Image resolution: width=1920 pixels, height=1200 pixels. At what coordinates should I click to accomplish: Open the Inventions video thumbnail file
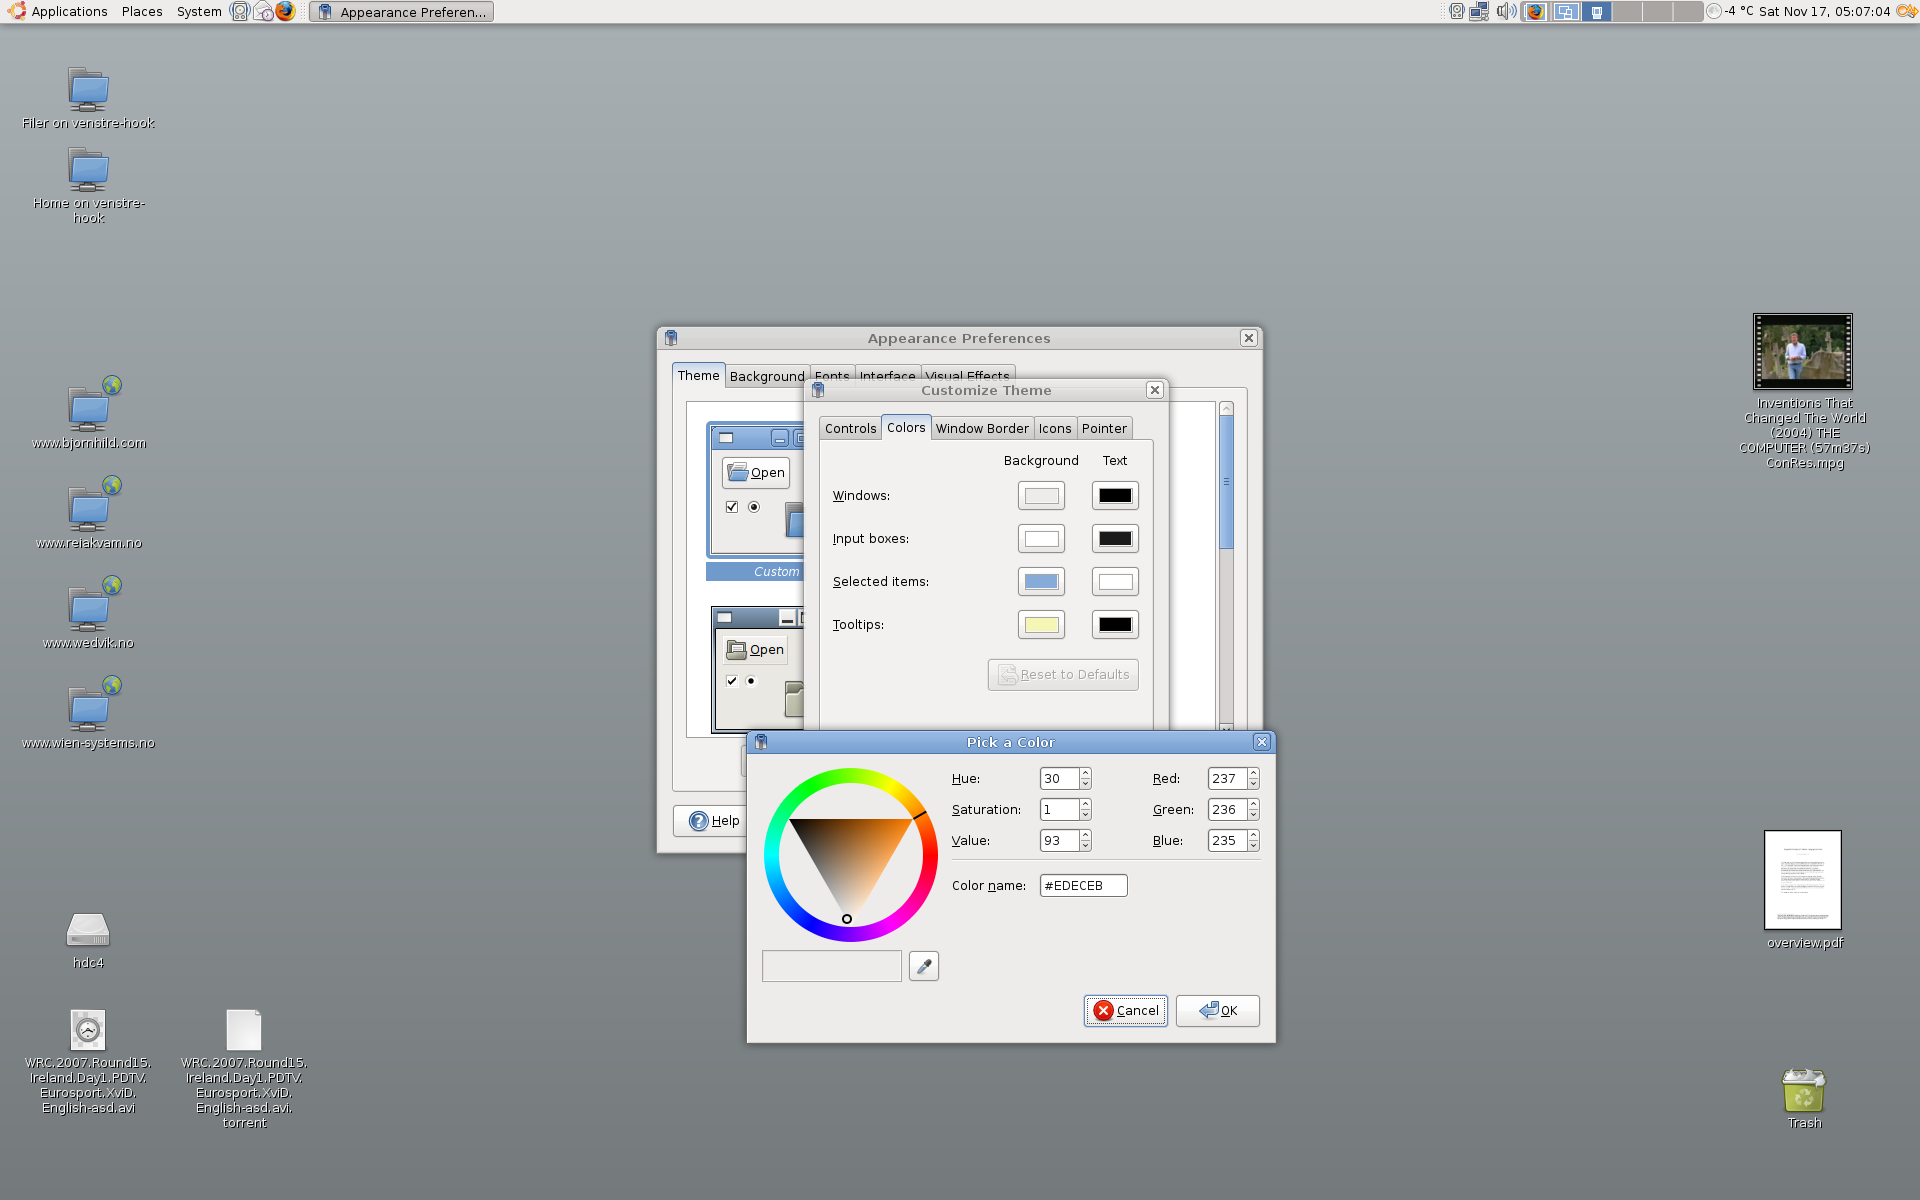pos(1802,352)
